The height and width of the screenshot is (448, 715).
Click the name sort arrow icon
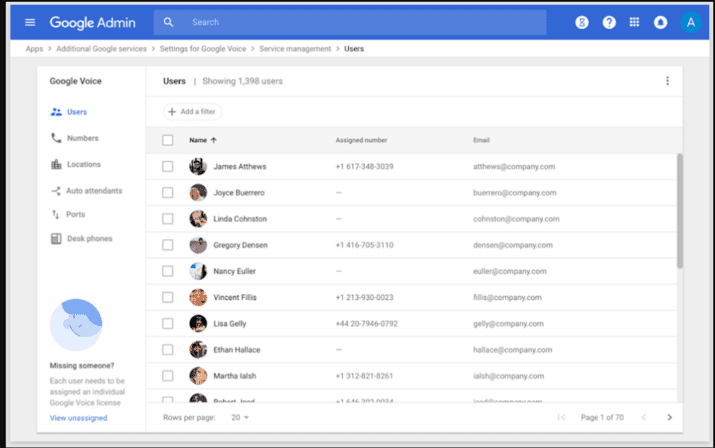click(213, 140)
